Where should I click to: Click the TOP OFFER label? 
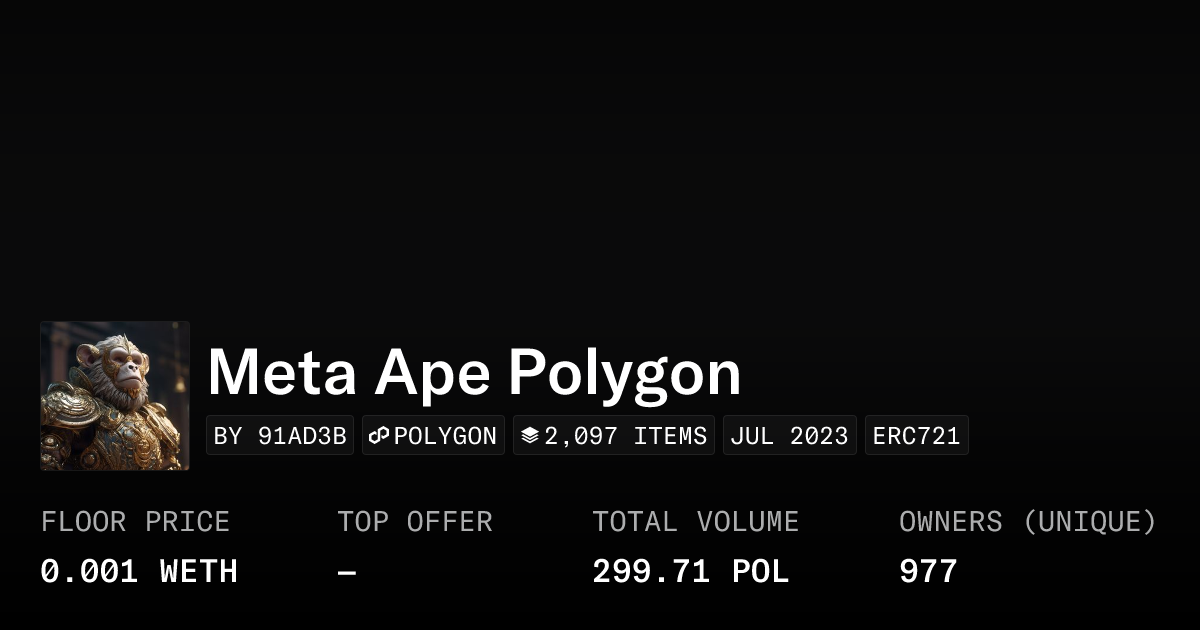click(x=414, y=522)
